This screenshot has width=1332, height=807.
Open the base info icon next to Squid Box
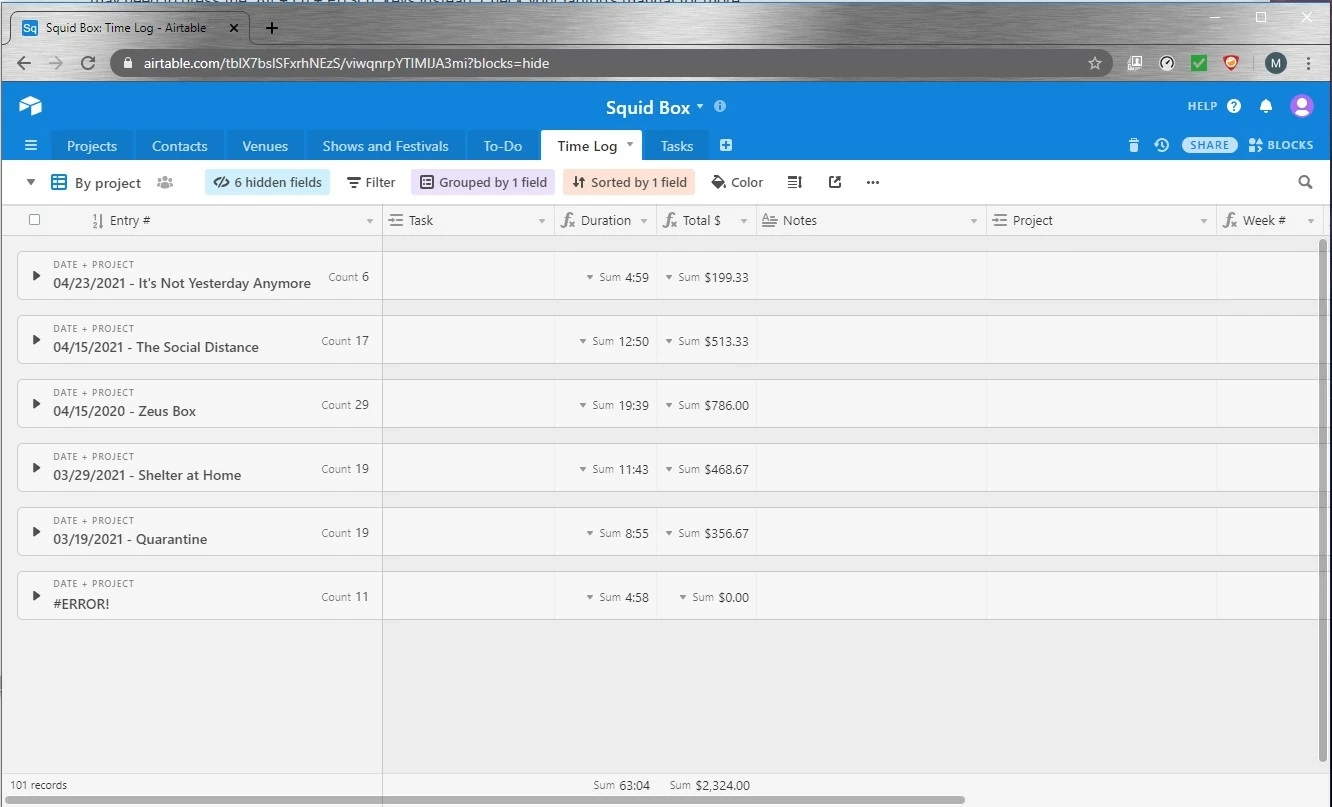tap(720, 106)
